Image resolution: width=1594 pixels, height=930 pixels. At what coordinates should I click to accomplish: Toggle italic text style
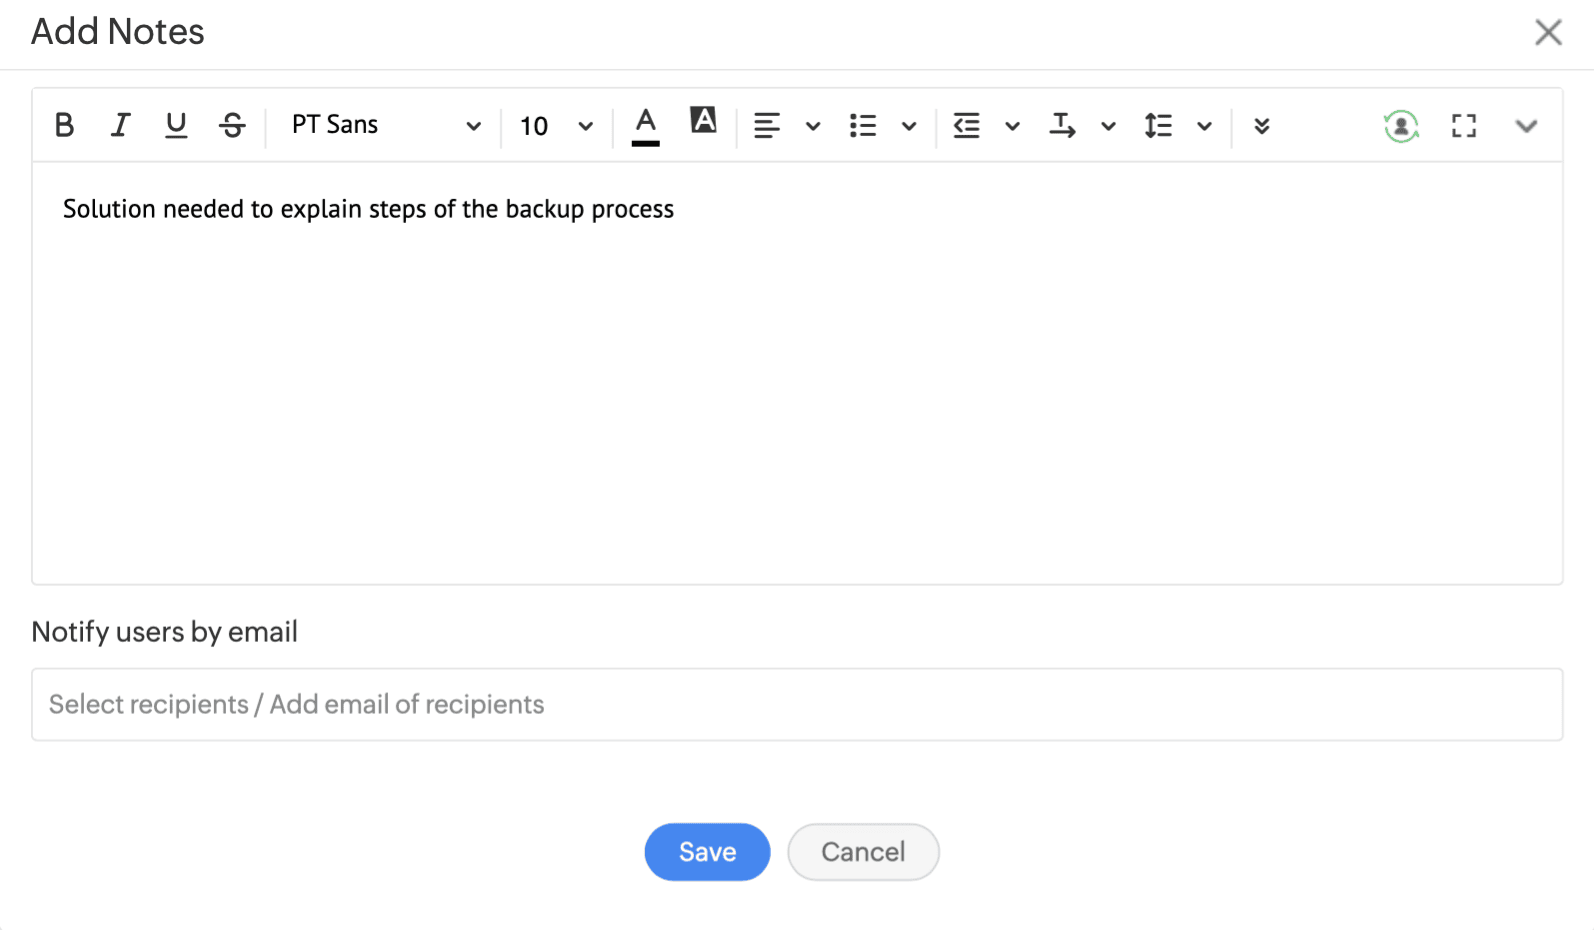tap(120, 125)
